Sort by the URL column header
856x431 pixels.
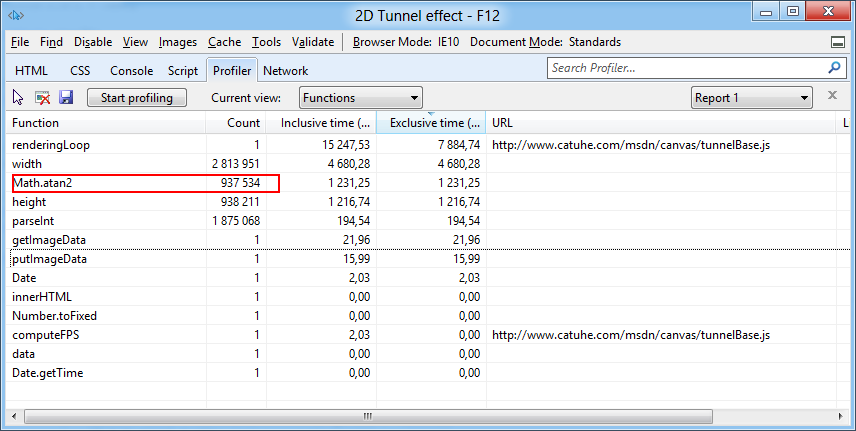pyautogui.click(x=662, y=123)
